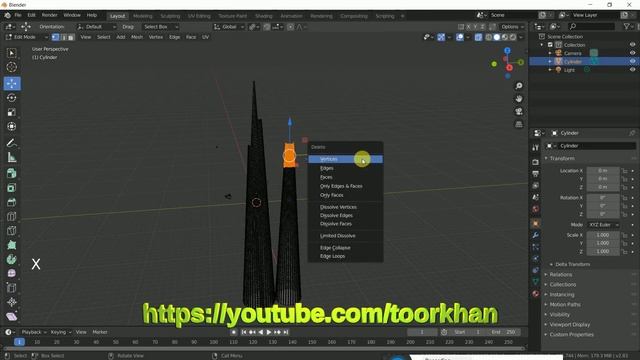The width and height of the screenshot is (640, 360).
Task: Open the Edit Mode dropdown
Action: coord(27,37)
